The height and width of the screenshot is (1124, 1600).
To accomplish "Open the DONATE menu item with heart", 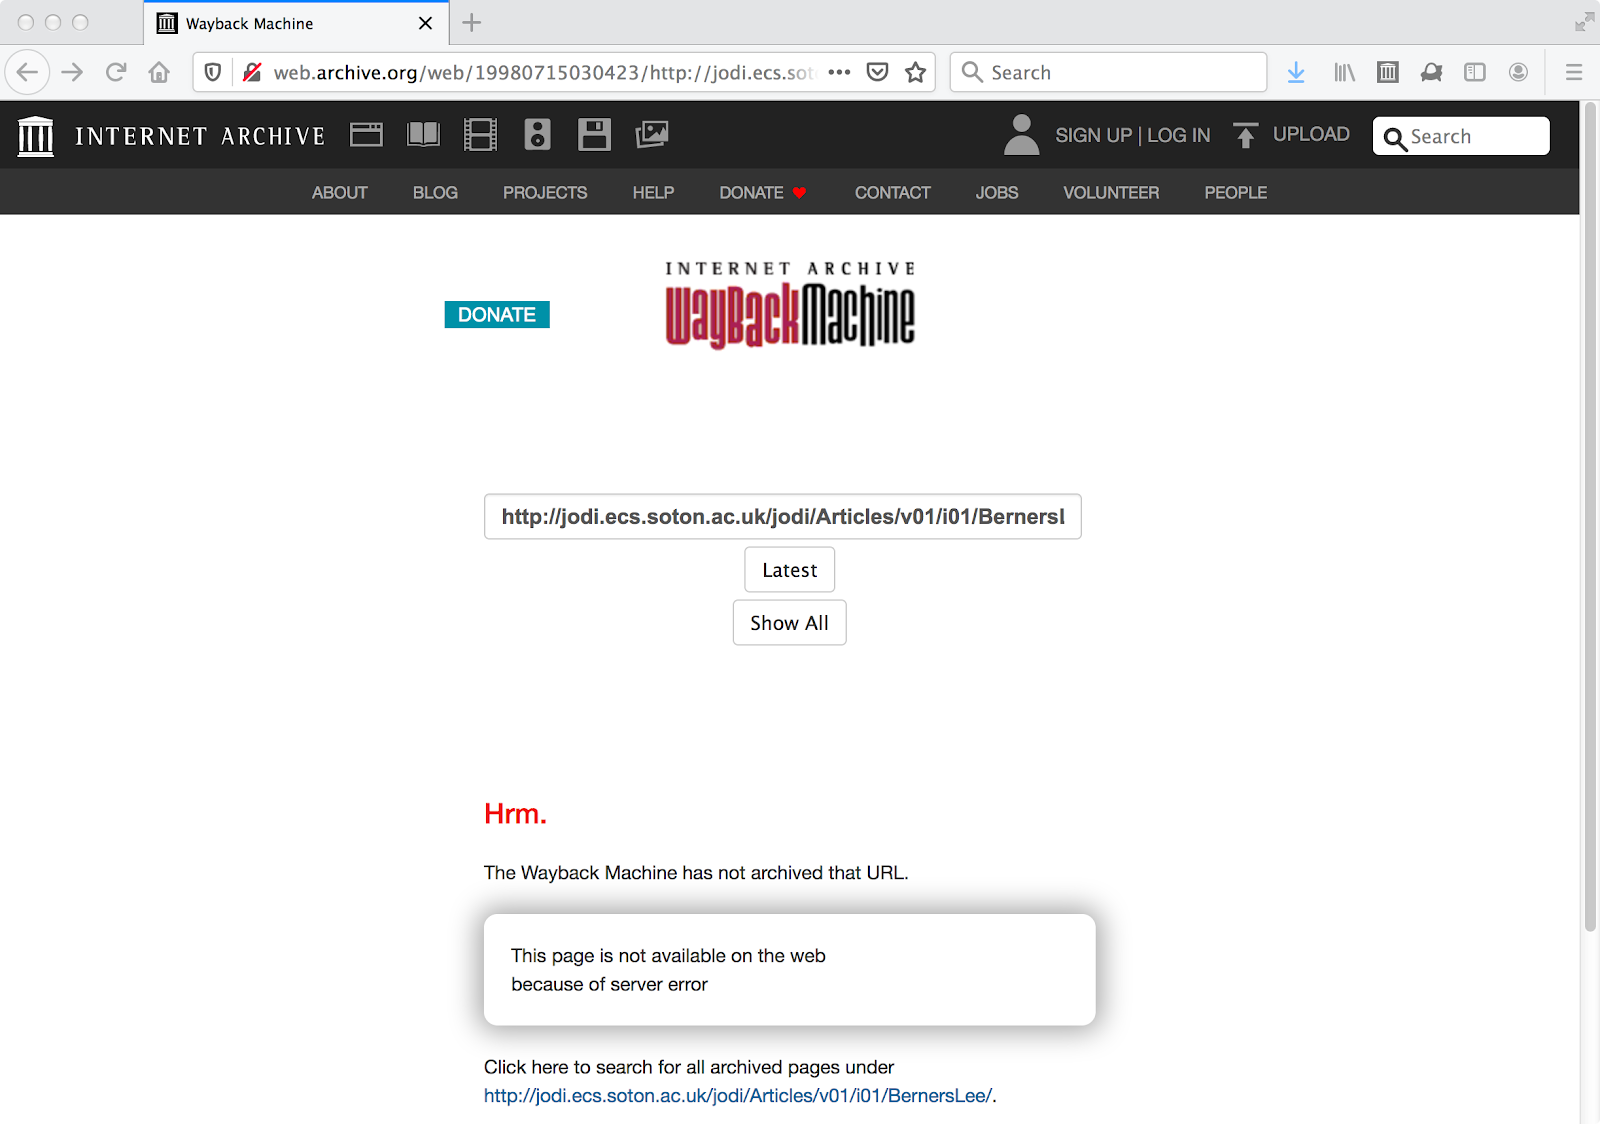I will 763,192.
